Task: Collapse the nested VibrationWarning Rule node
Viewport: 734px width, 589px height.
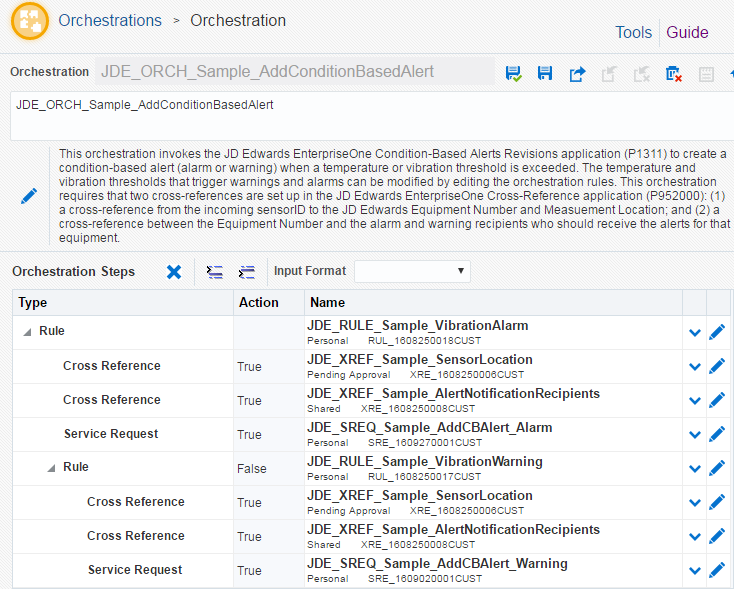Action: click(x=50, y=468)
